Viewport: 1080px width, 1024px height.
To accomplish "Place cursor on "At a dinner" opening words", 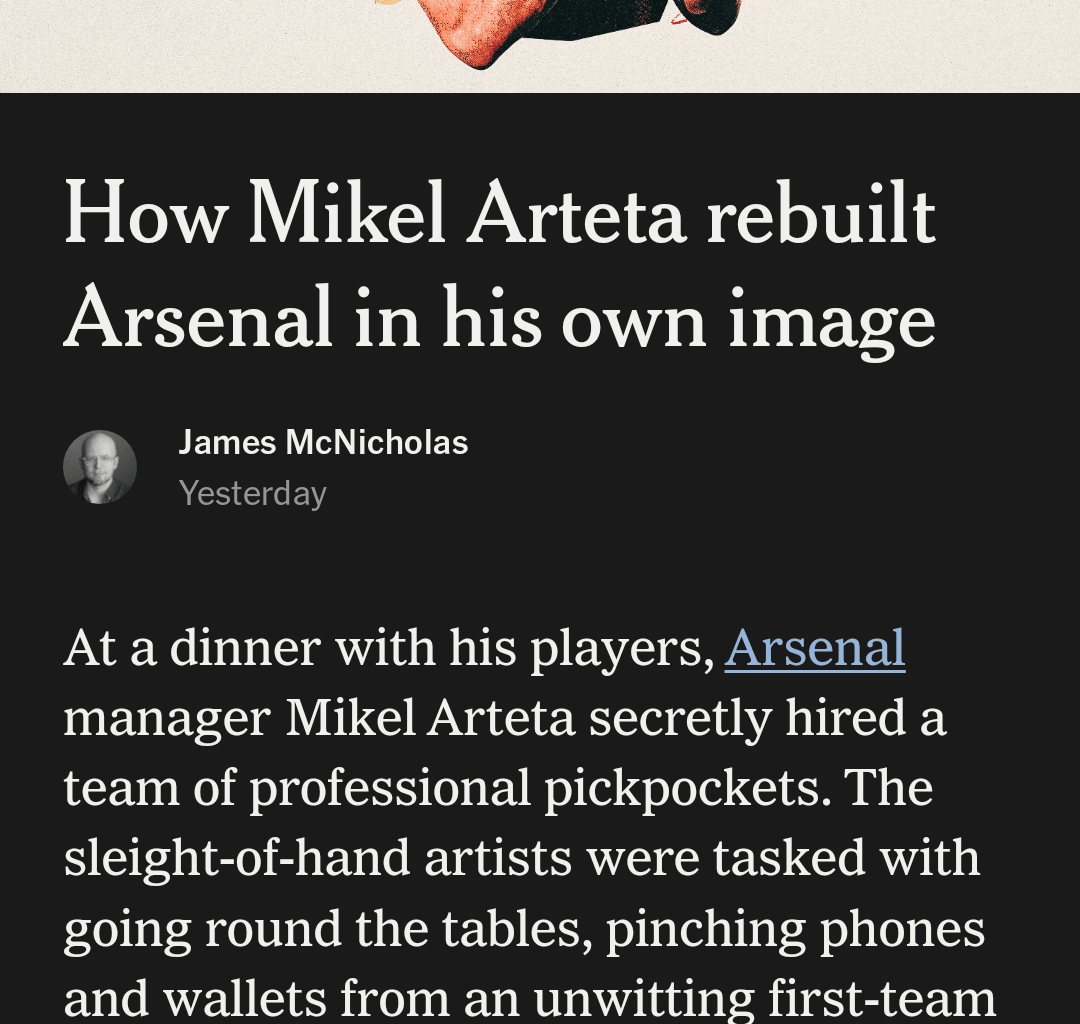I will tap(192, 648).
